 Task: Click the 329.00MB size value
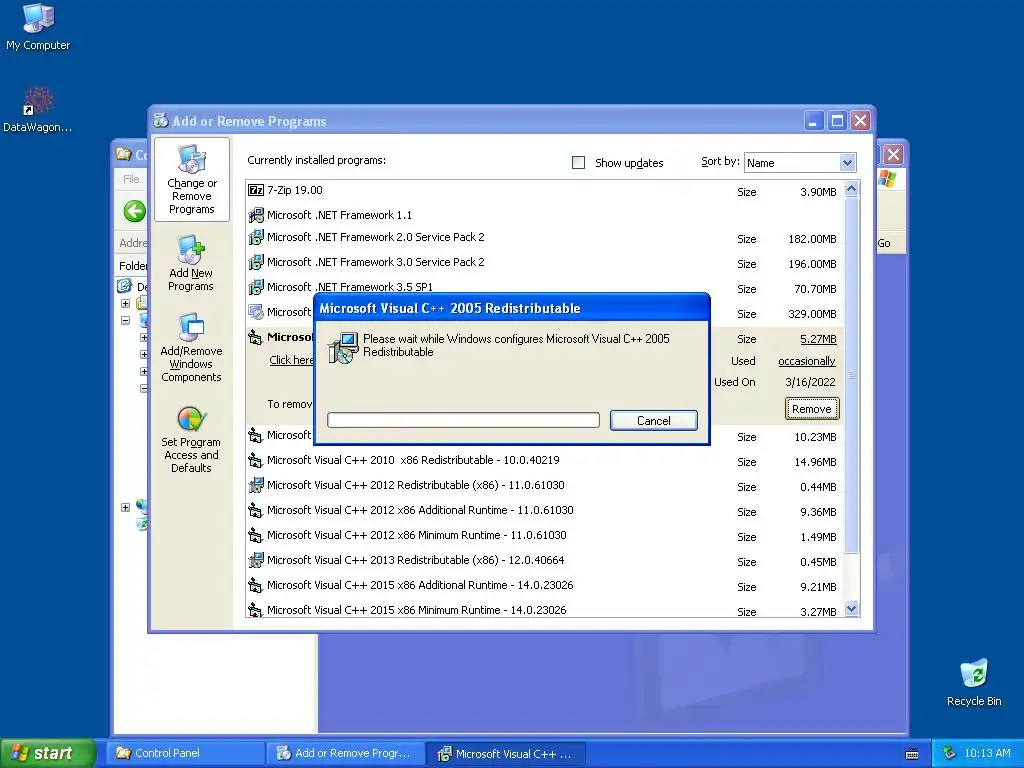[x=812, y=314]
